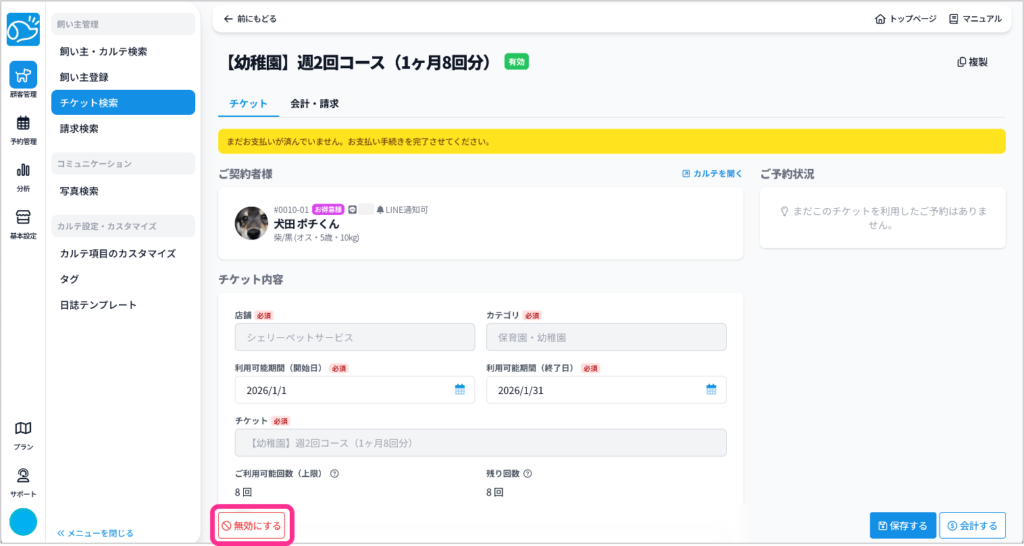The image size is (1024, 546).
Task: Open the カルテを開く link
Action: [712, 174]
